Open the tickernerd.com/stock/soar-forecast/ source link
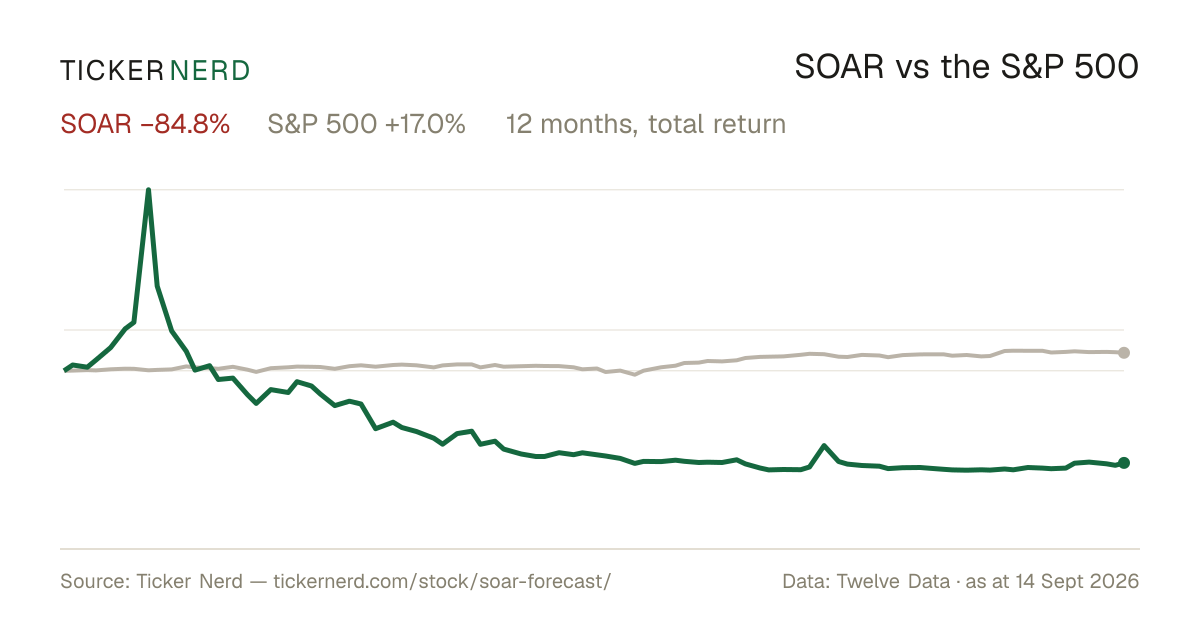The image size is (1200, 630). 441,581
